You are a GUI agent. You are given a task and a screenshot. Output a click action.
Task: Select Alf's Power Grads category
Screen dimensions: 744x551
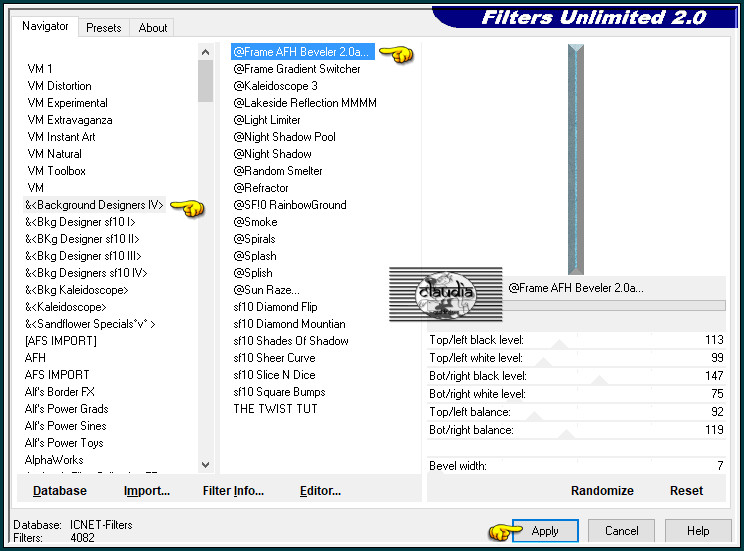(66, 409)
